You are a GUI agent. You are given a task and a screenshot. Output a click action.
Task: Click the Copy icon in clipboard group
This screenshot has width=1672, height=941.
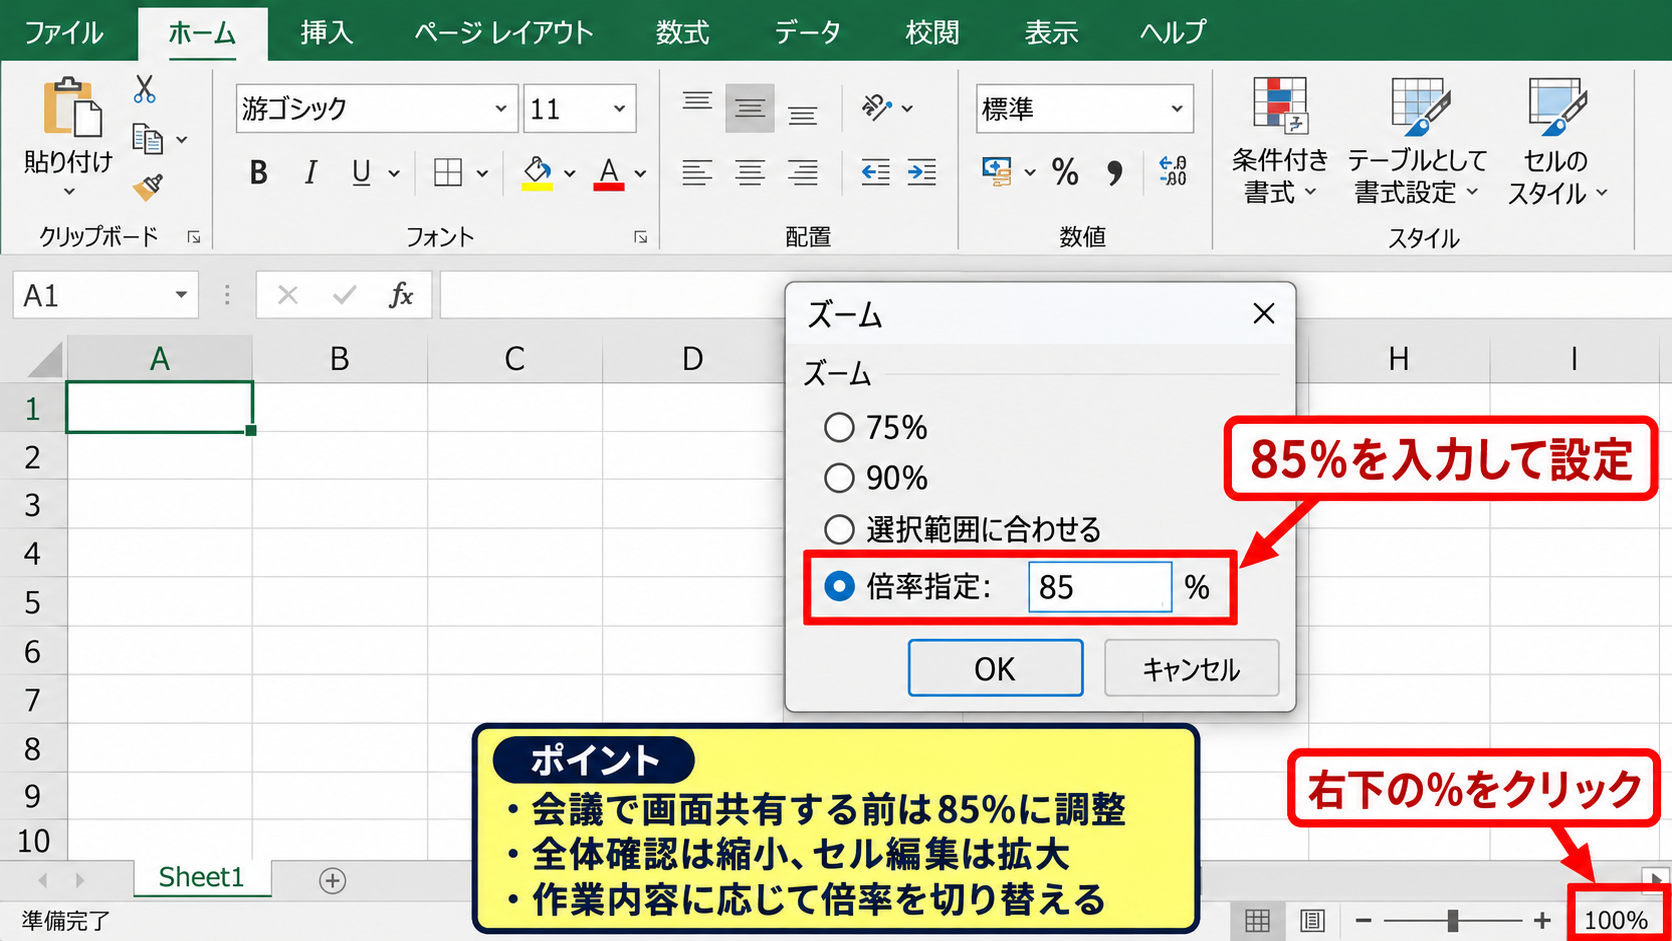click(x=148, y=139)
